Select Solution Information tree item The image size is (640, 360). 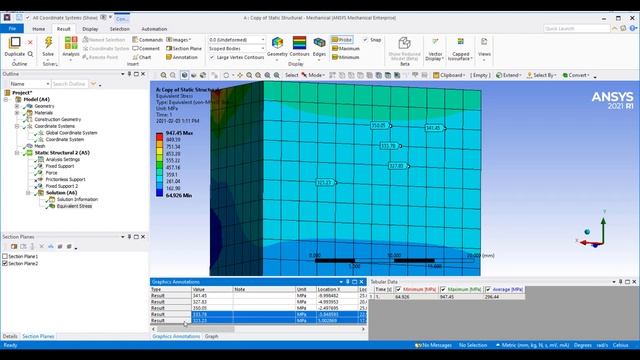pos(77,199)
